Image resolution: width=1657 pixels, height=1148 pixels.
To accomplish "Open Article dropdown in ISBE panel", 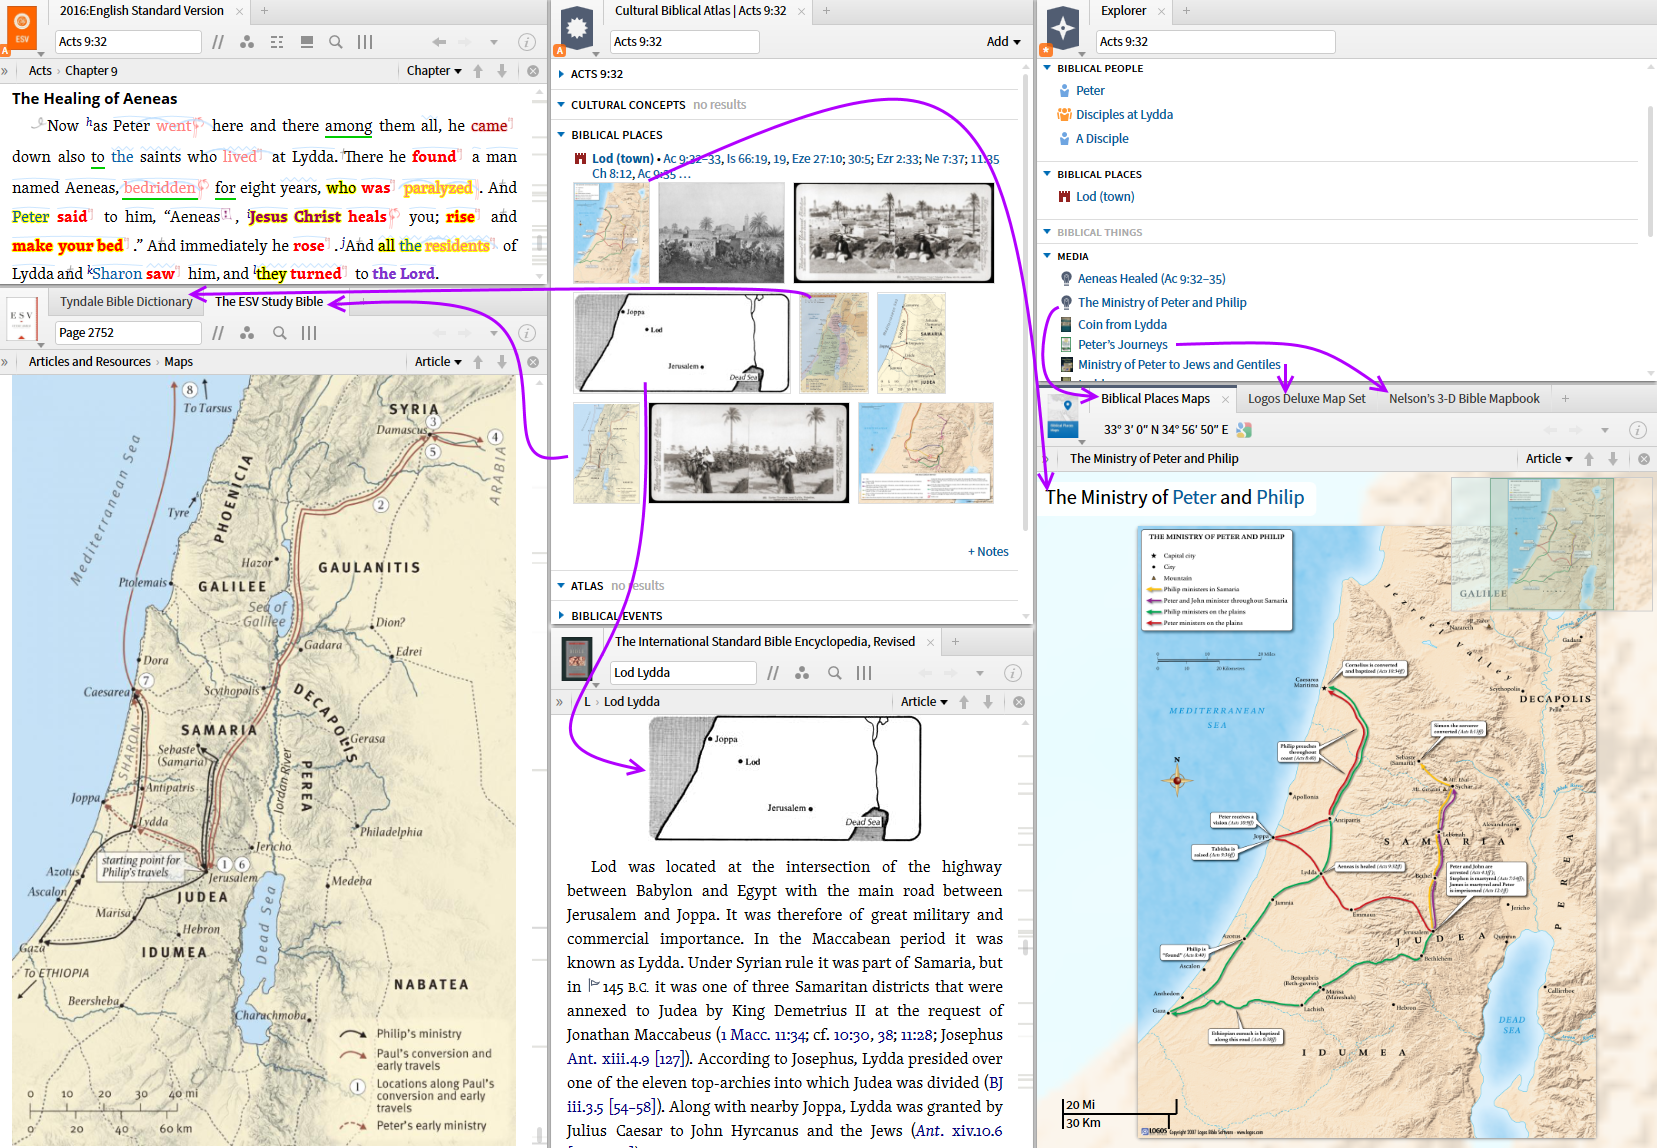I will tap(924, 702).
